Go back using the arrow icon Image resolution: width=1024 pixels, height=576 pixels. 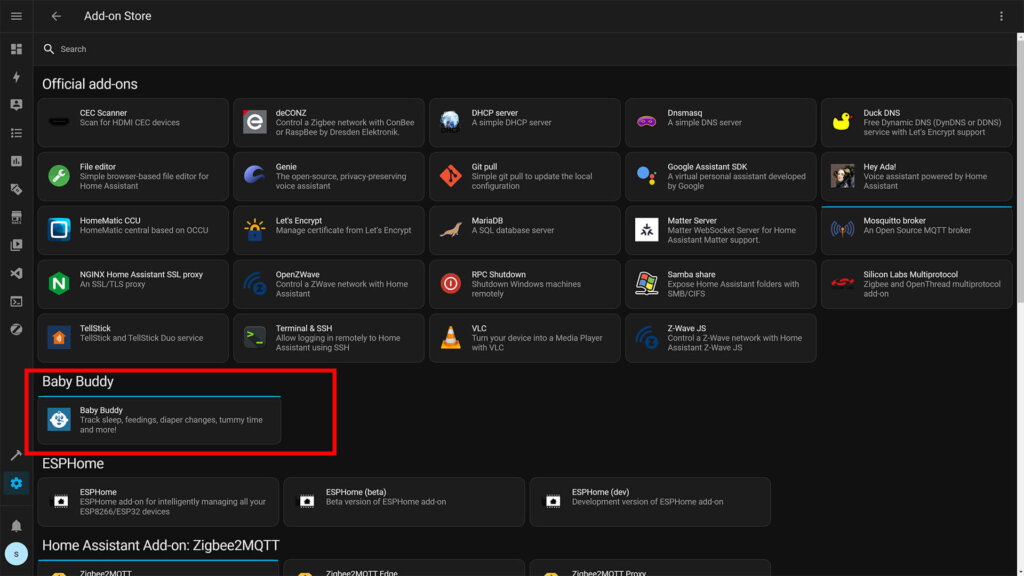tap(56, 16)
